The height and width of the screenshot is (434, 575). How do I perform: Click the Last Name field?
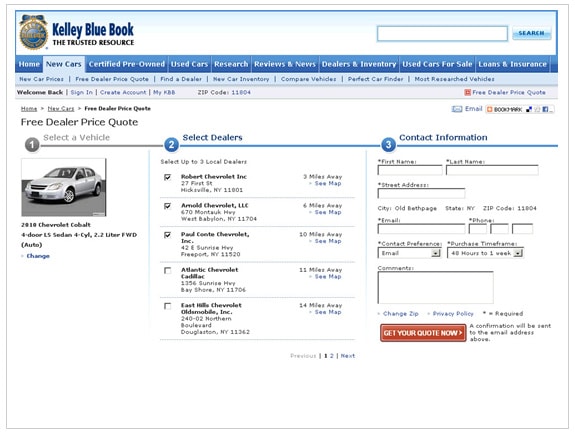tap(492, 170)
